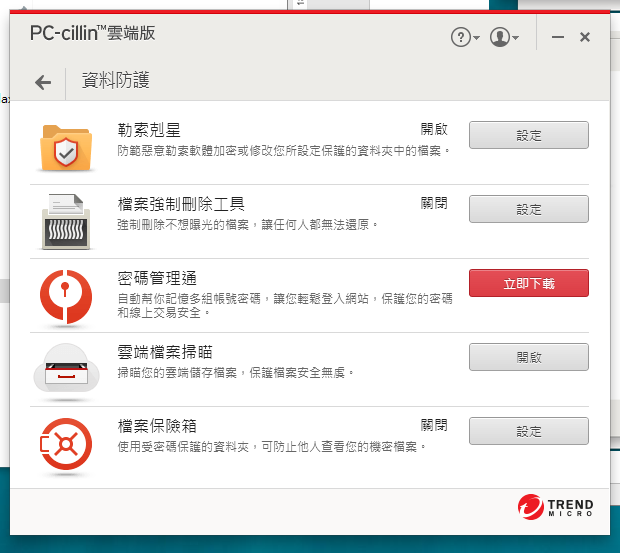Click 開啟 button for 雲端檔案掃瞄
This screenshot has width=620, height=553.
tap(529, 357)
